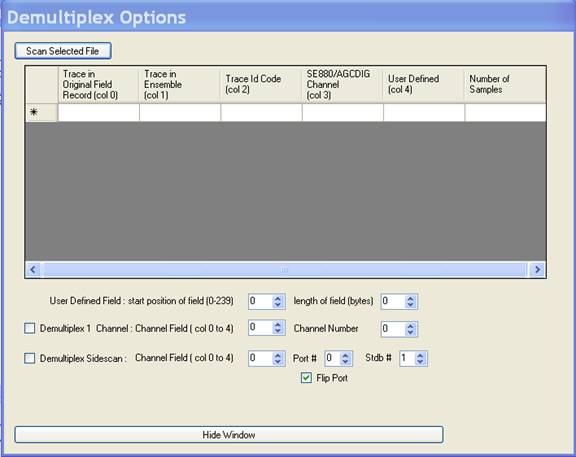Screen dimensions: 576x457
Task: Uncheck the Flip Port checkbox
Action: (x=306, y=378)
